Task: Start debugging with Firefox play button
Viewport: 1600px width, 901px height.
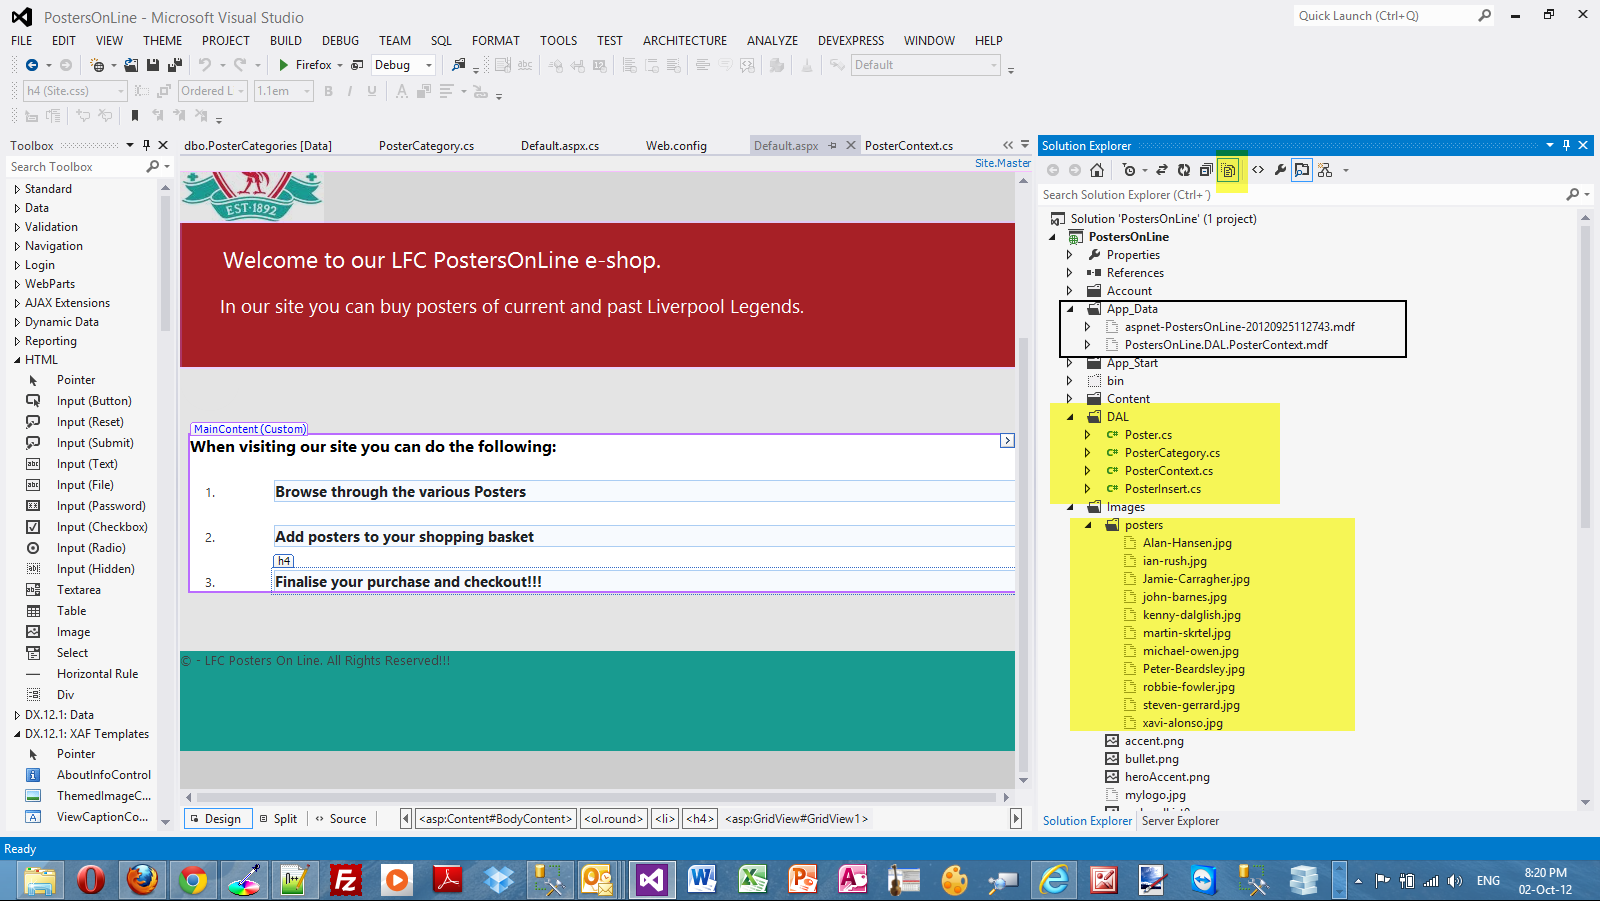Action: [284, 65]
